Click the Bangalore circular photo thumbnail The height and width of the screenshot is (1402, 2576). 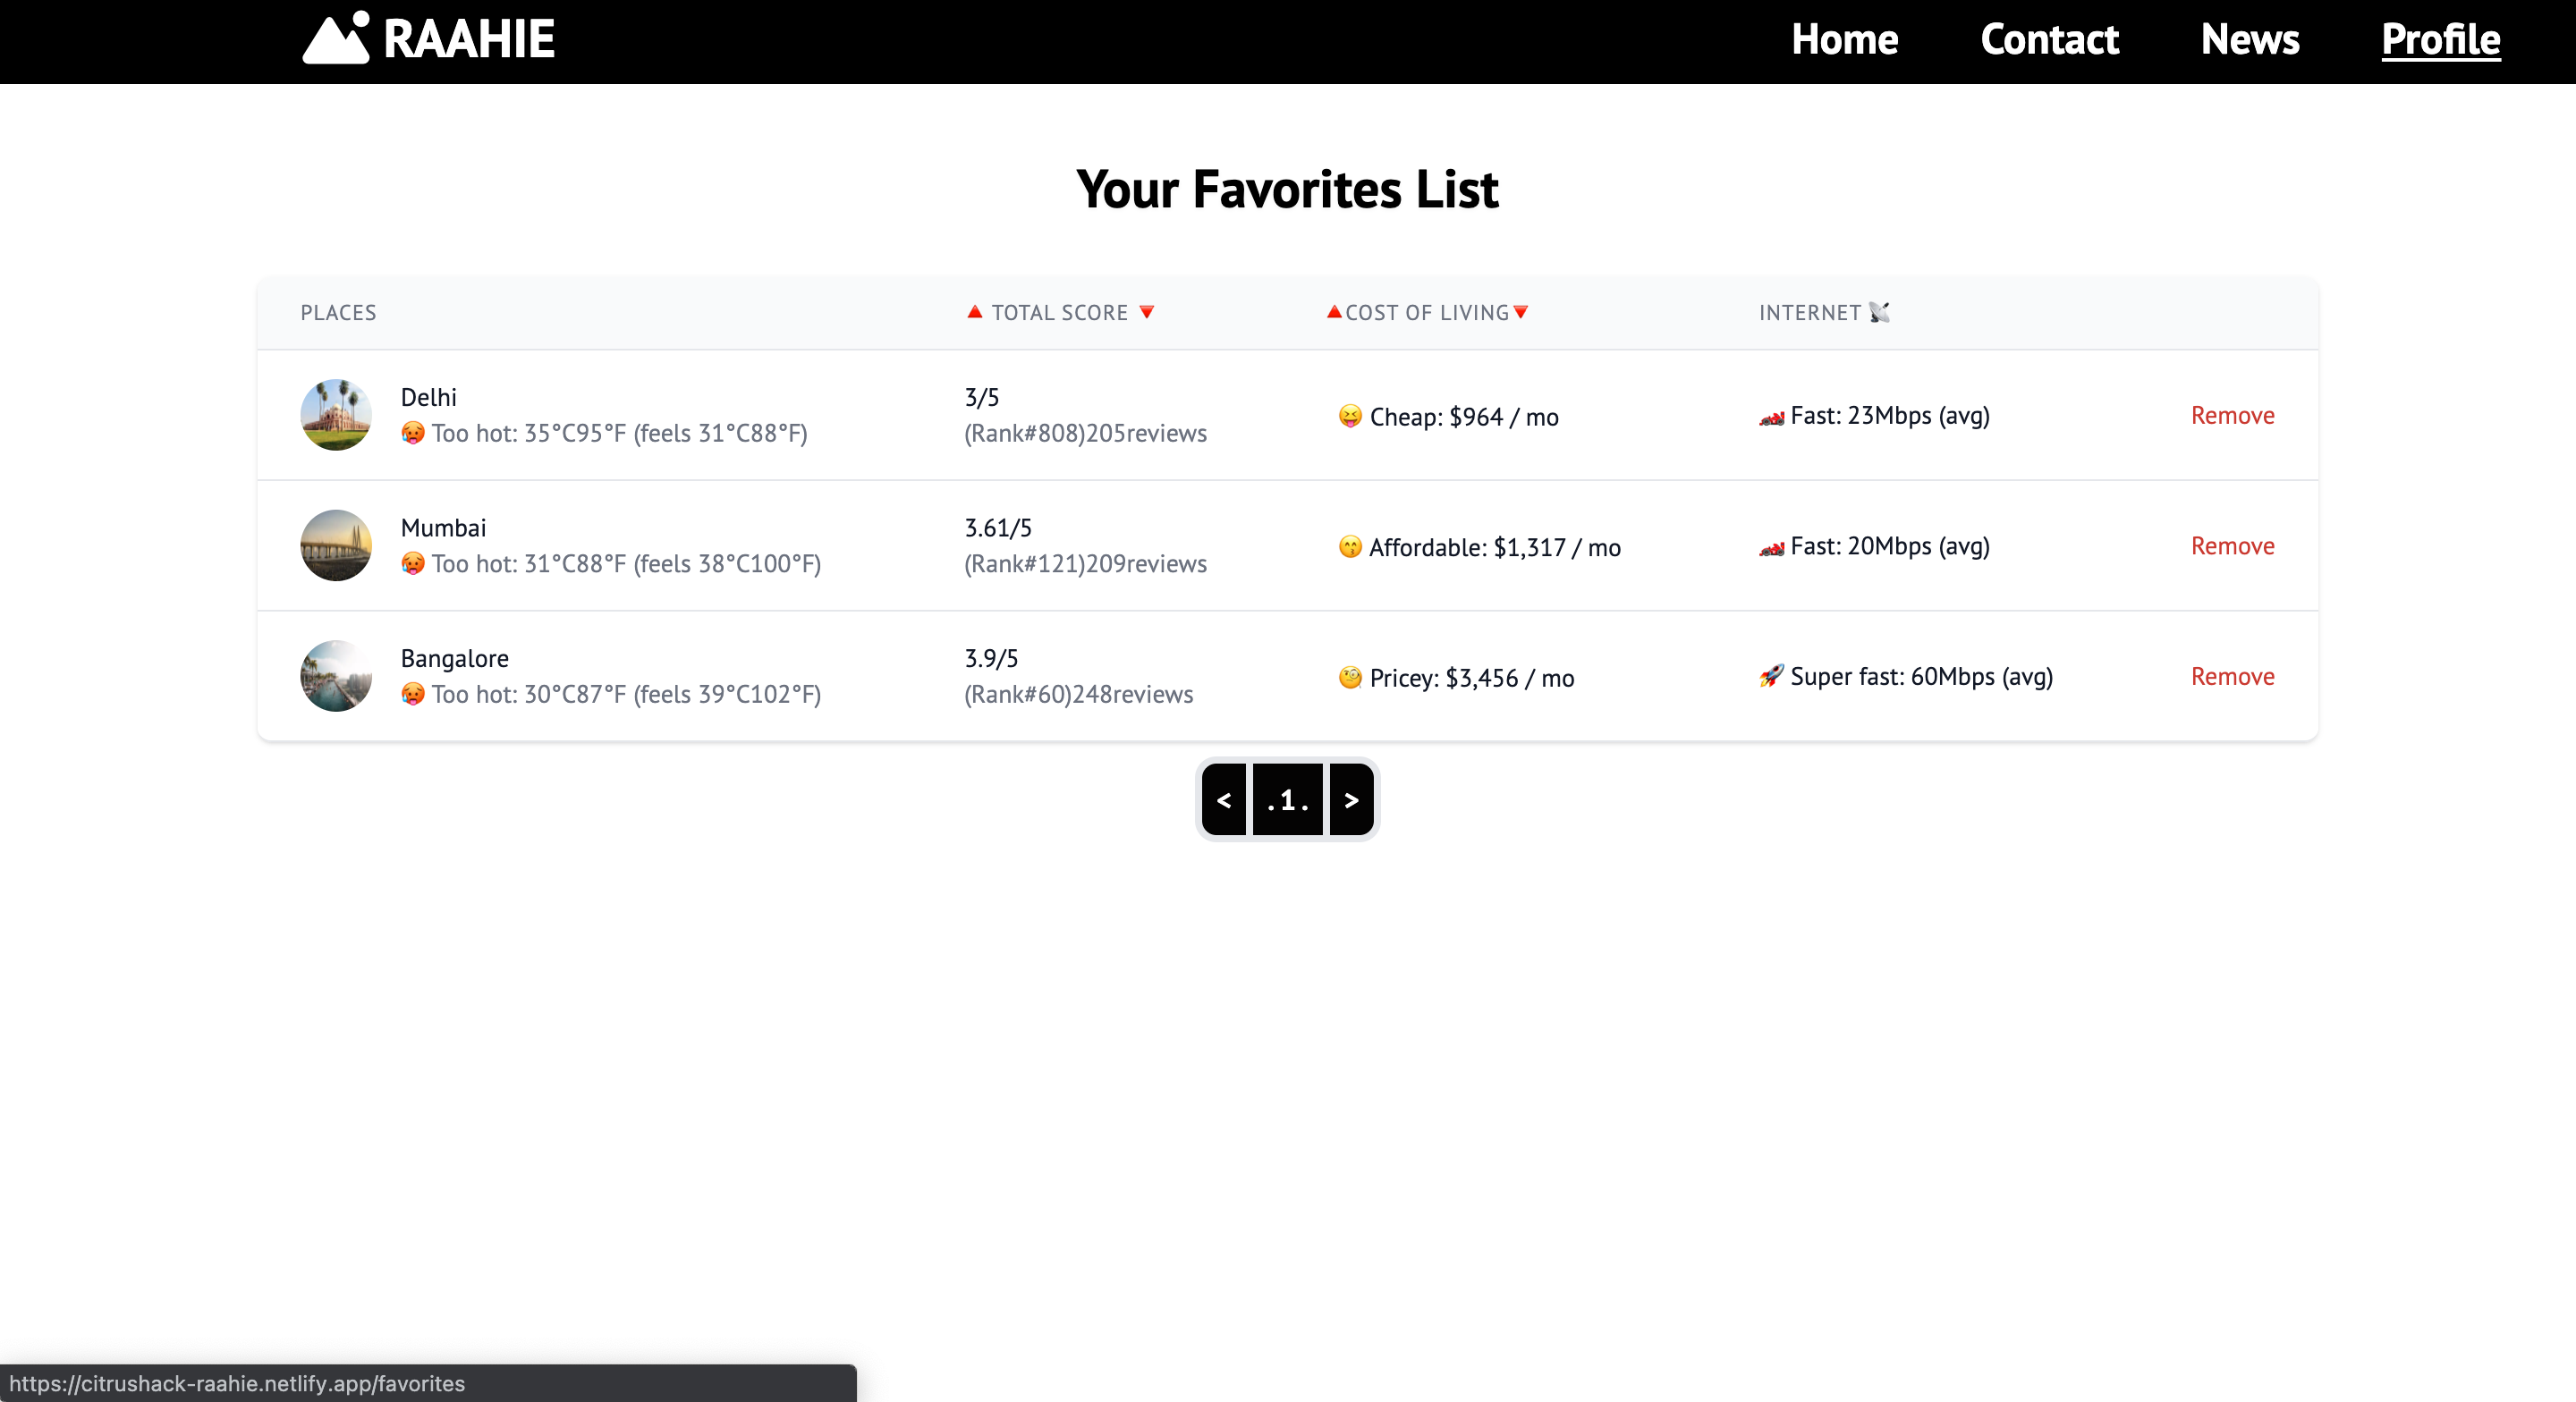pos(336,676)
